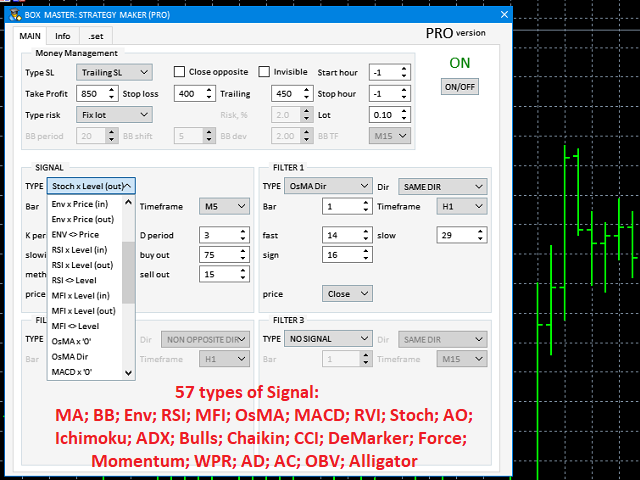640x480 pixels.
Task: Increase Filter 1 Bar with up arrow
Action: coord(366,203)
